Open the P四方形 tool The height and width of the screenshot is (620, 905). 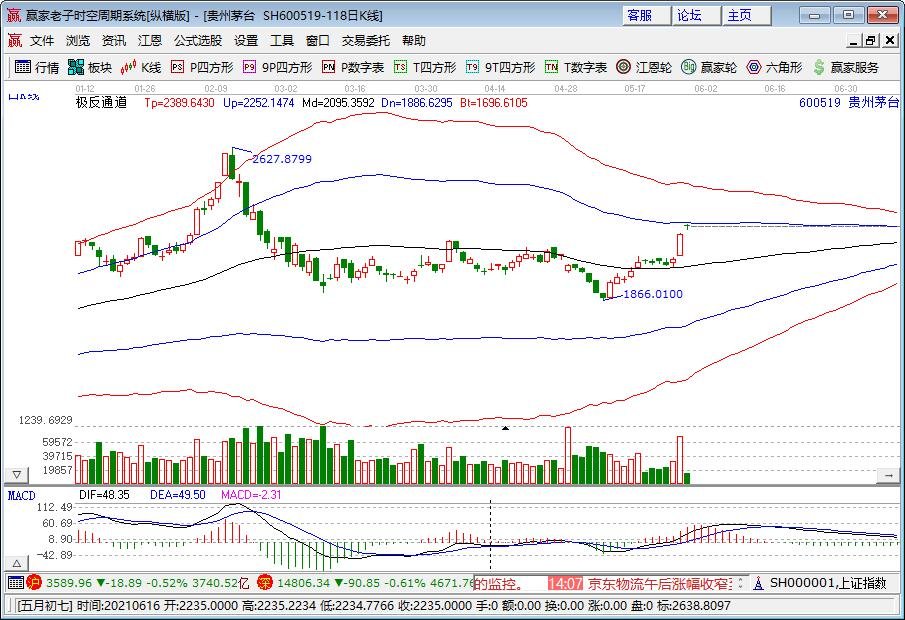click(x=202, y=68)
